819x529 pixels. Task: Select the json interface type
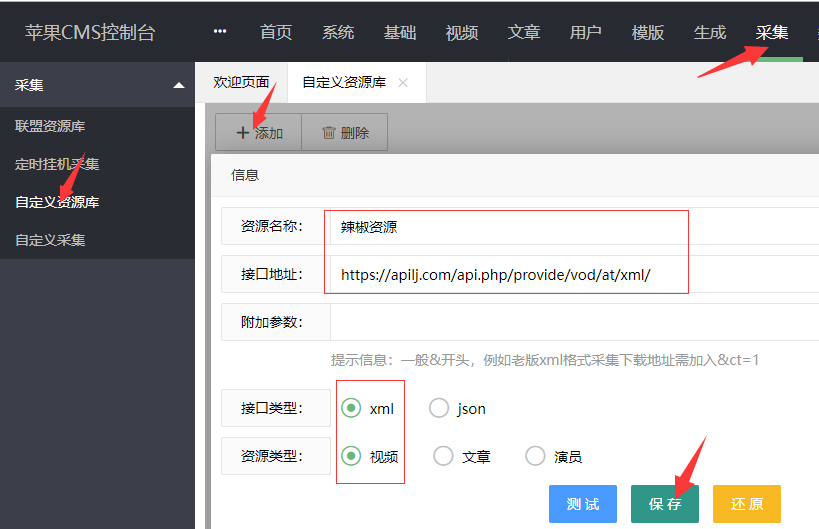pos(439,408)
